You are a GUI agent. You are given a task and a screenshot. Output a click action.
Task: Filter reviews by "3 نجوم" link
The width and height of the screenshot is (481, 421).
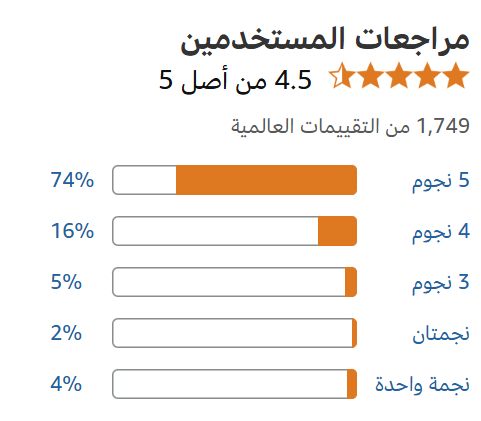(x=441, y=284)
